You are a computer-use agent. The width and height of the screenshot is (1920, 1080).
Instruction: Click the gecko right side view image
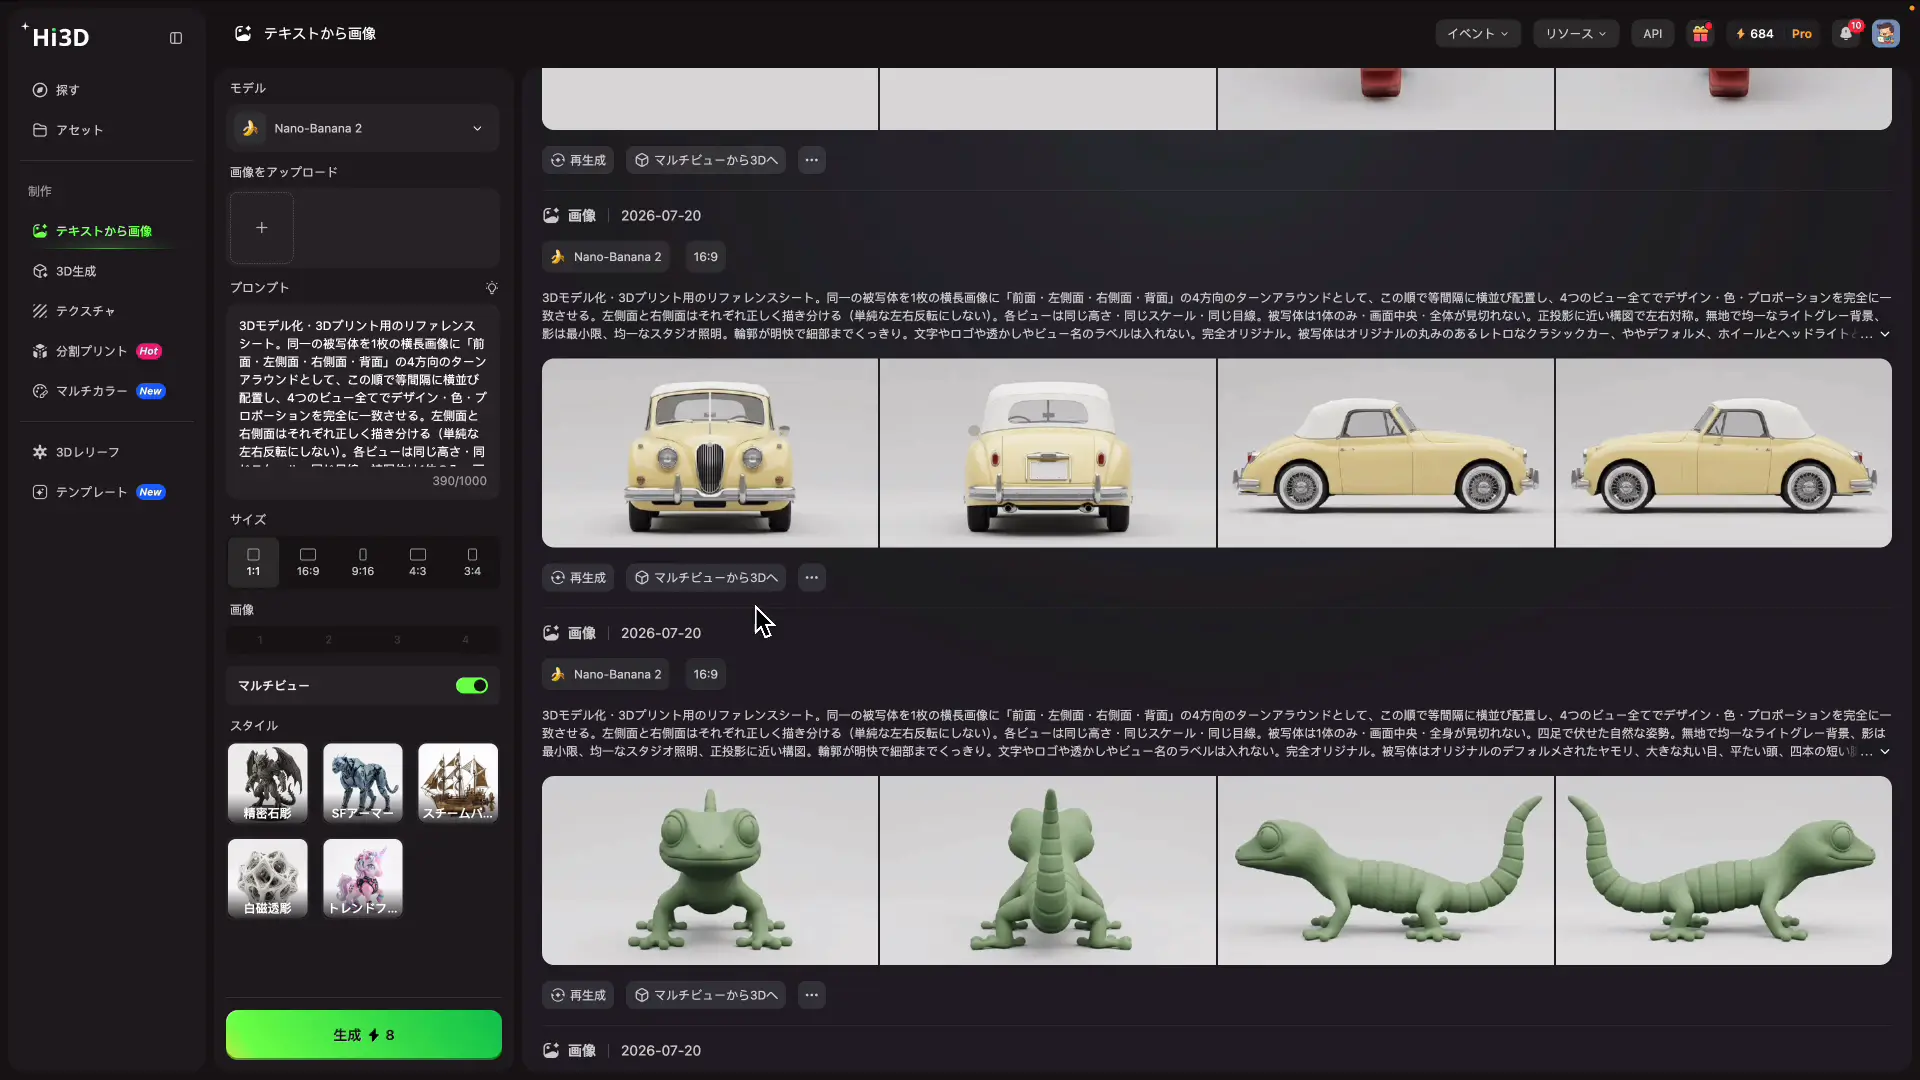pyautogui.click(x=1724, y=871)
